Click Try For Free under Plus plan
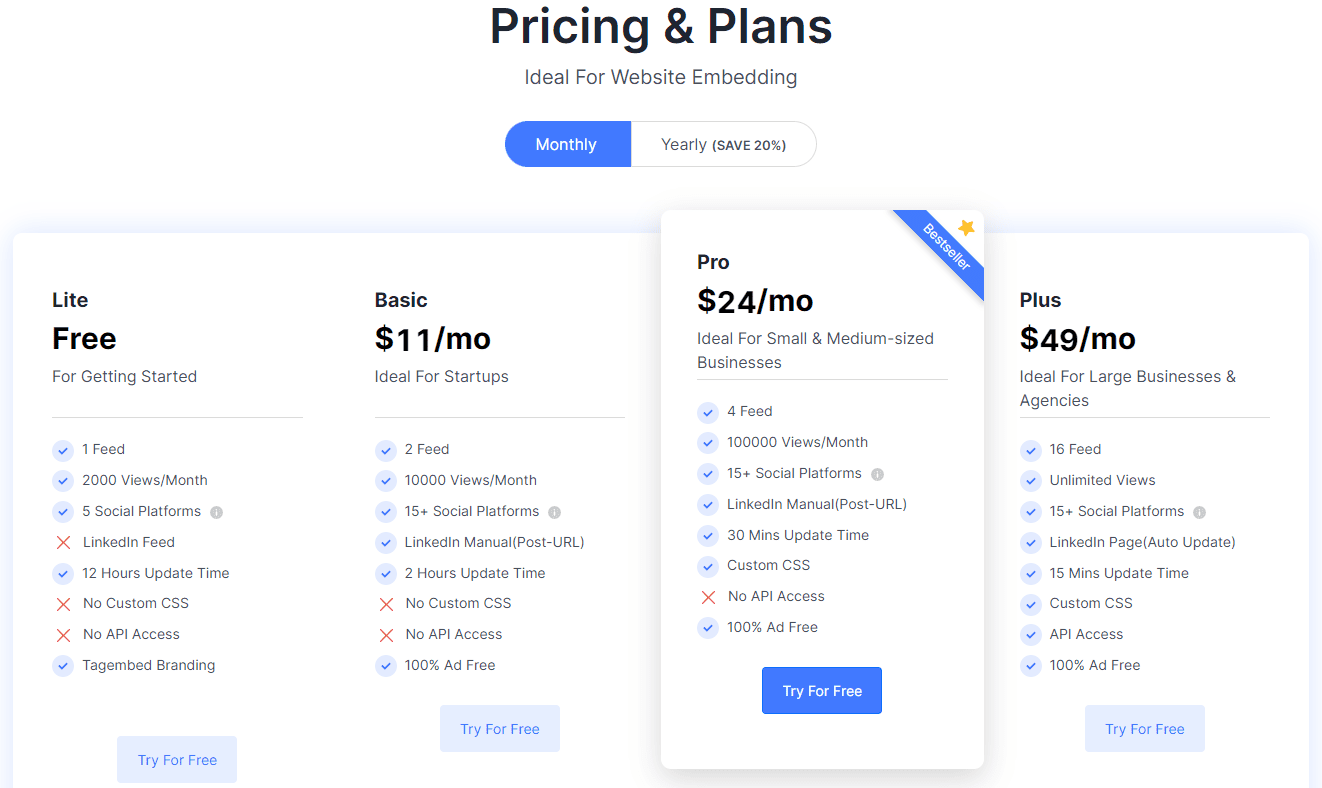Viewport: 1322px width, 788px height. point(1145,729)
